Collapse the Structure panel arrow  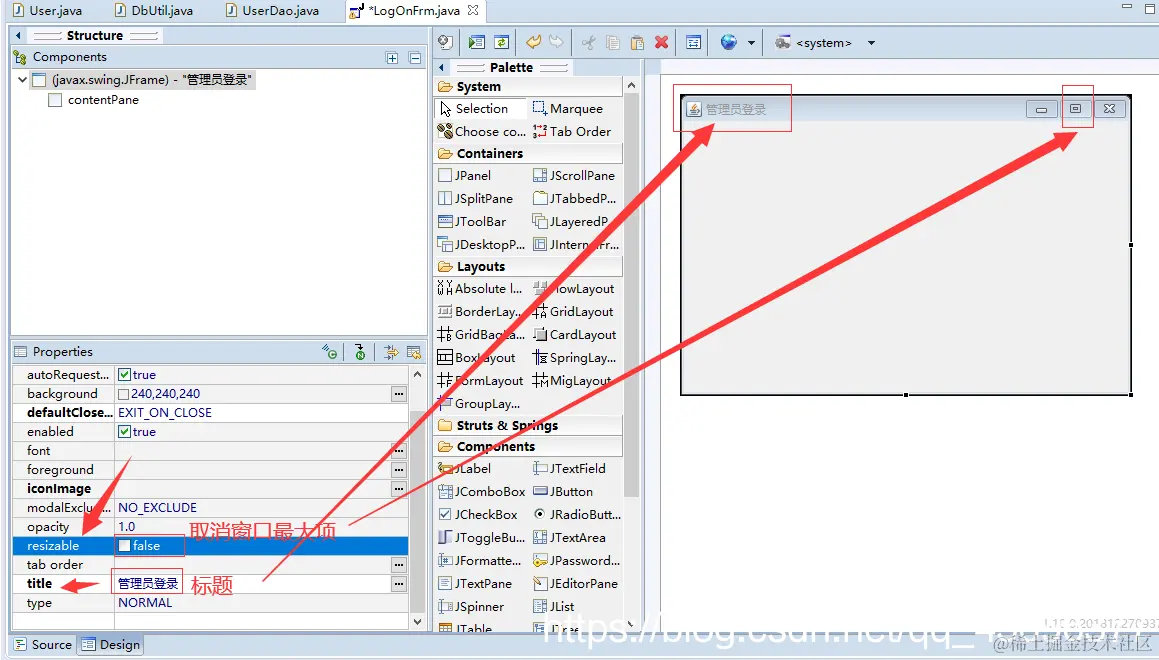(18, 35)
